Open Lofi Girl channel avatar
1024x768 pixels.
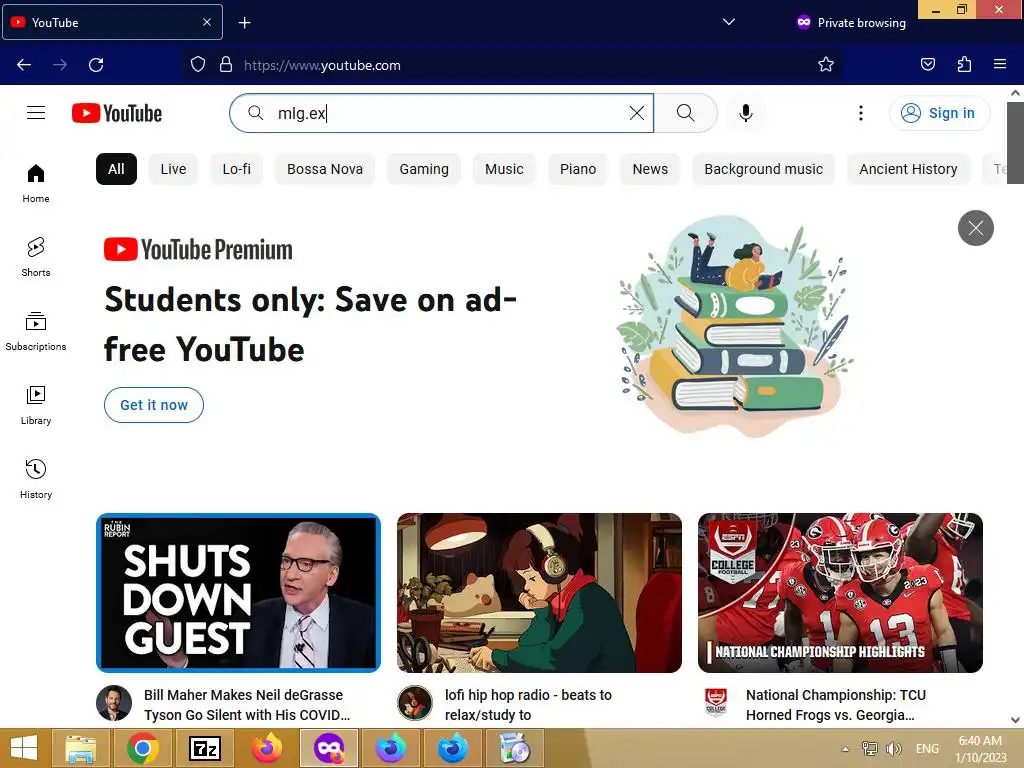[415, 703]
